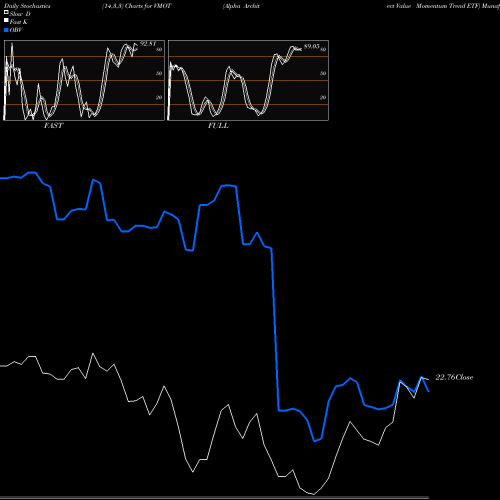Click the 50 axis label in FULL chart
The image size is (500, 500).
(x=323, y=73)
